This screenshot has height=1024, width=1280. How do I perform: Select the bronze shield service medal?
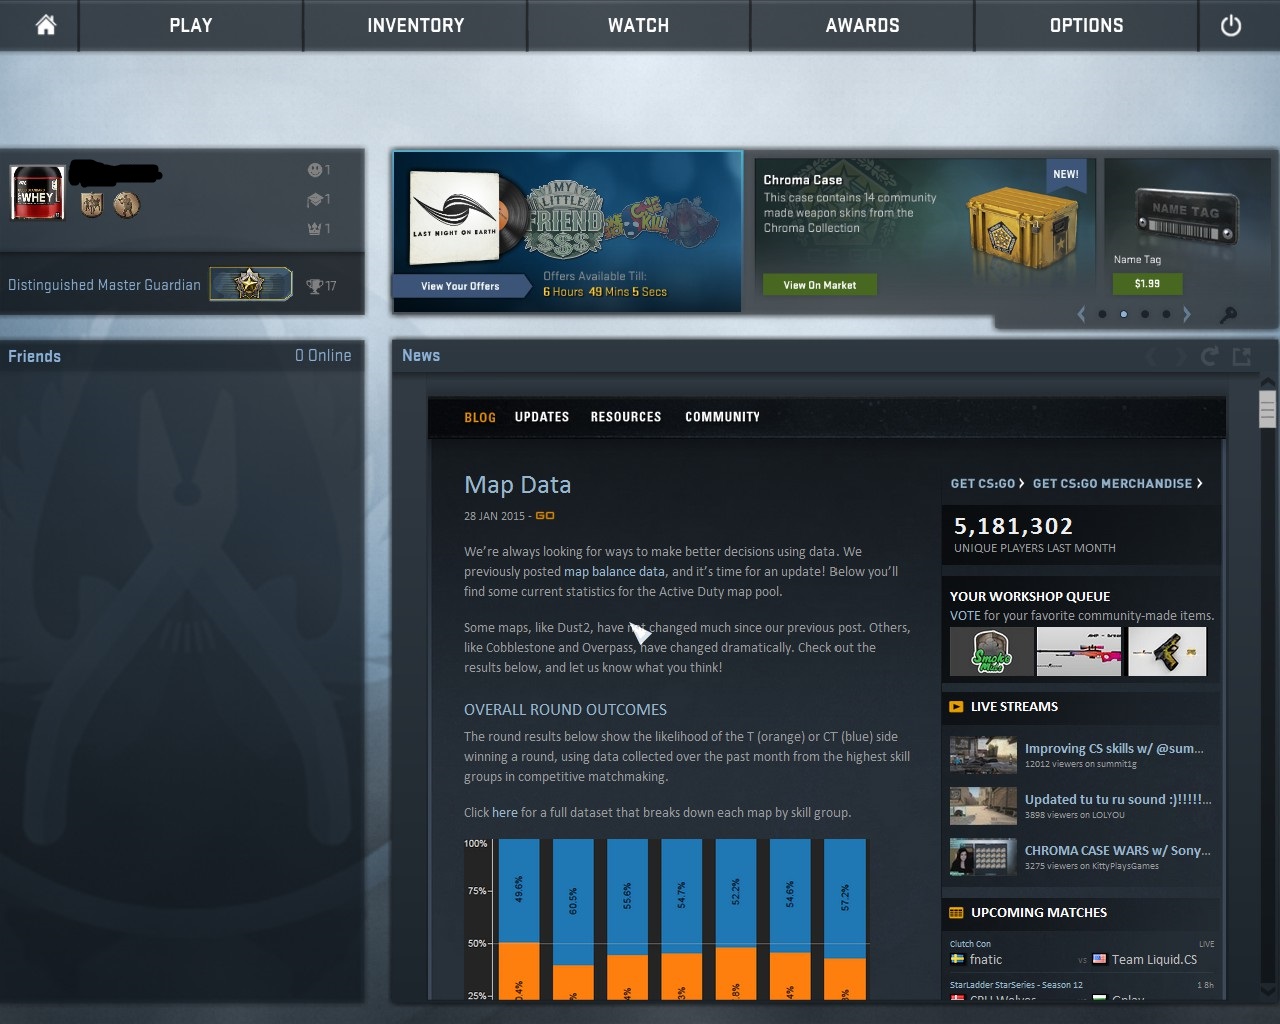92,205
